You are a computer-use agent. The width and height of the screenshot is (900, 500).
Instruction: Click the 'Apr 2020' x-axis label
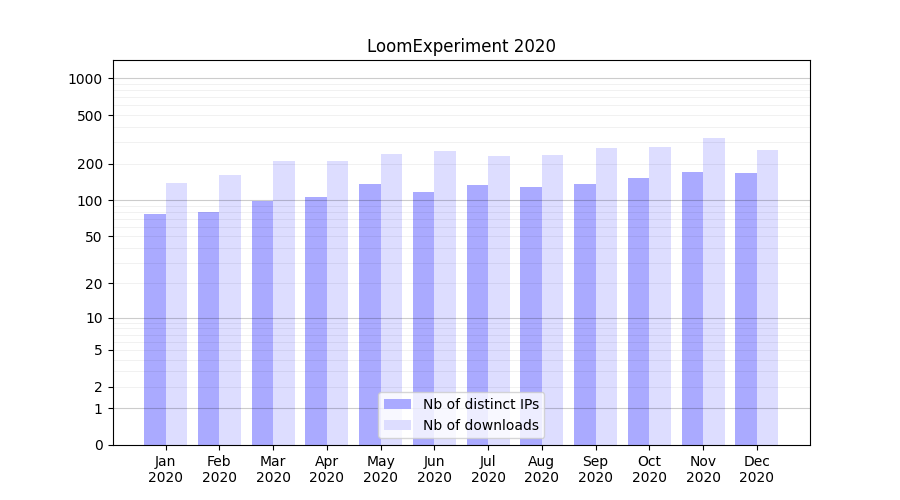[x=327, y=469]
